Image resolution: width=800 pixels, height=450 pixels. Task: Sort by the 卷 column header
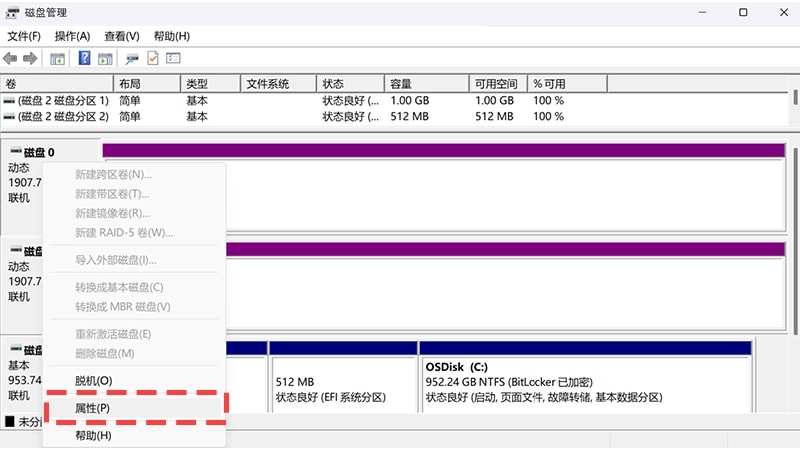[x=57, y=84]
